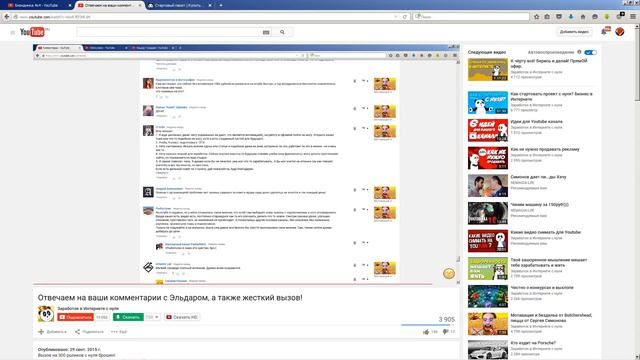Go to the Firefox home page icon
Viewport: 640px width, 360px height.
point(583,17)
